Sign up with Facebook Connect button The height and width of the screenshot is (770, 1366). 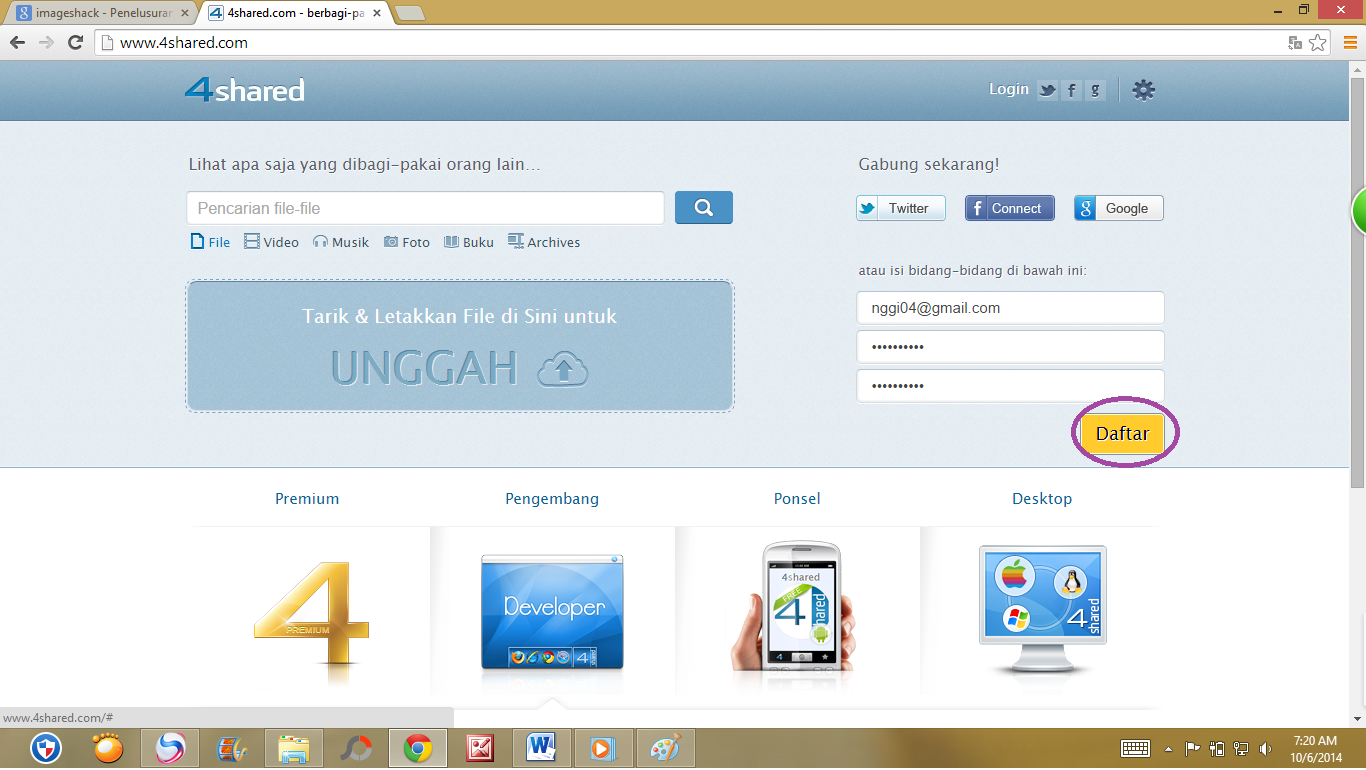(x=1010, y=208)
